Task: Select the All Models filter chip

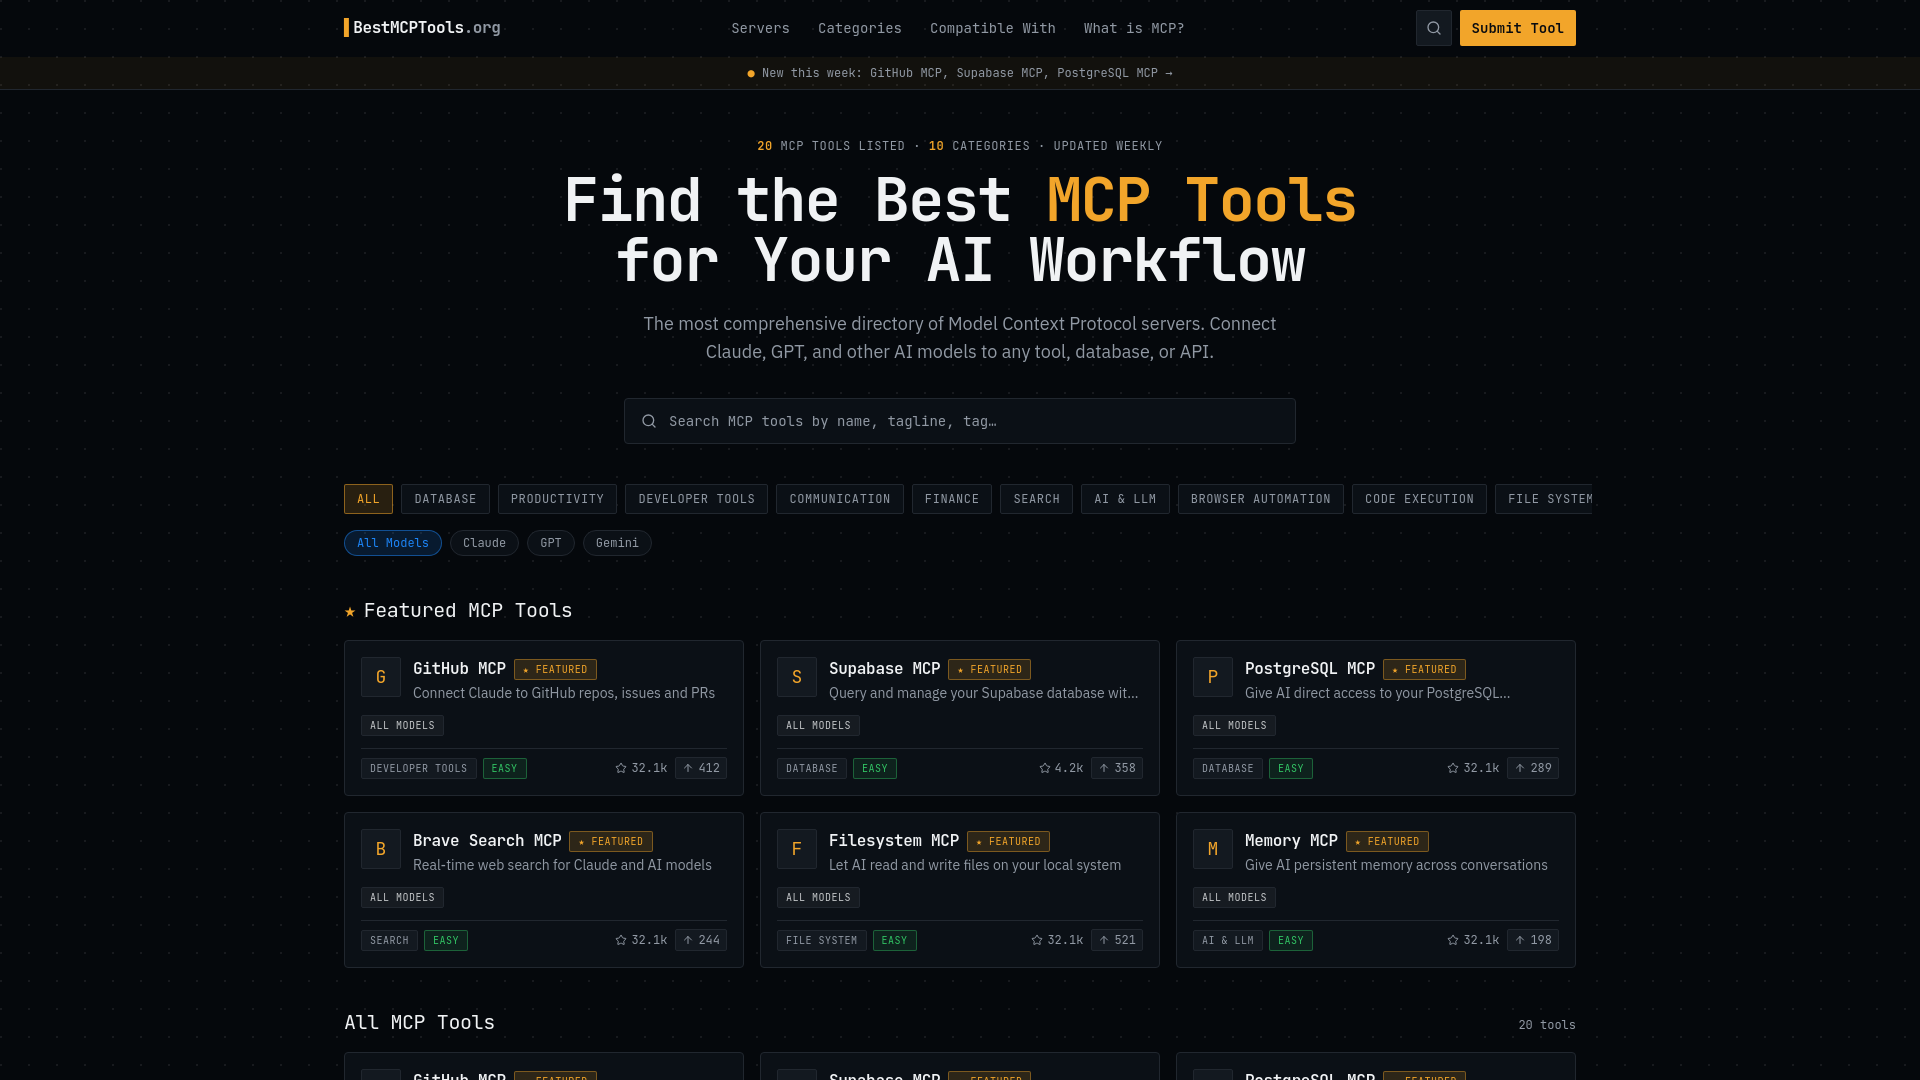Action: pyautogui.click(x=393, y=543)
